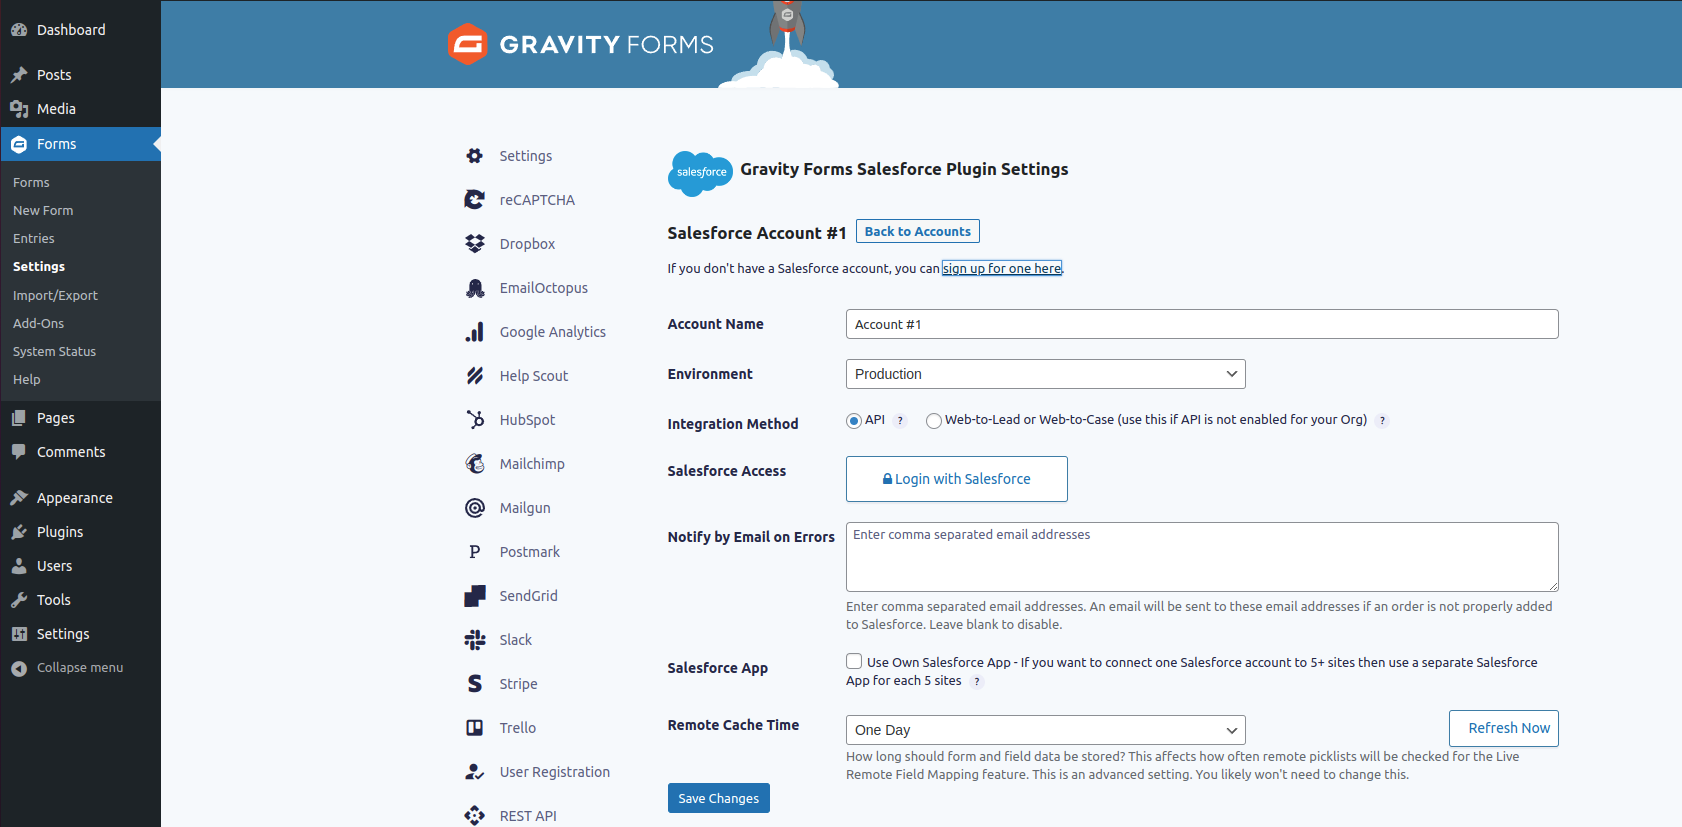Click the EmailOctopus icon
The width and height of the screenshot is (1682, 827).
click(x=475, y=288)
